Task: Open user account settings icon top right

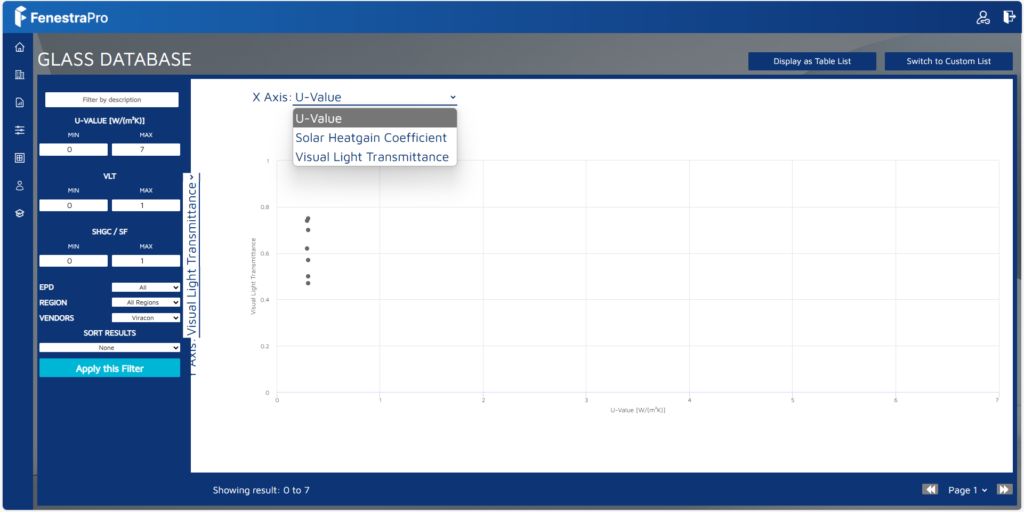Action: [983, 18]
